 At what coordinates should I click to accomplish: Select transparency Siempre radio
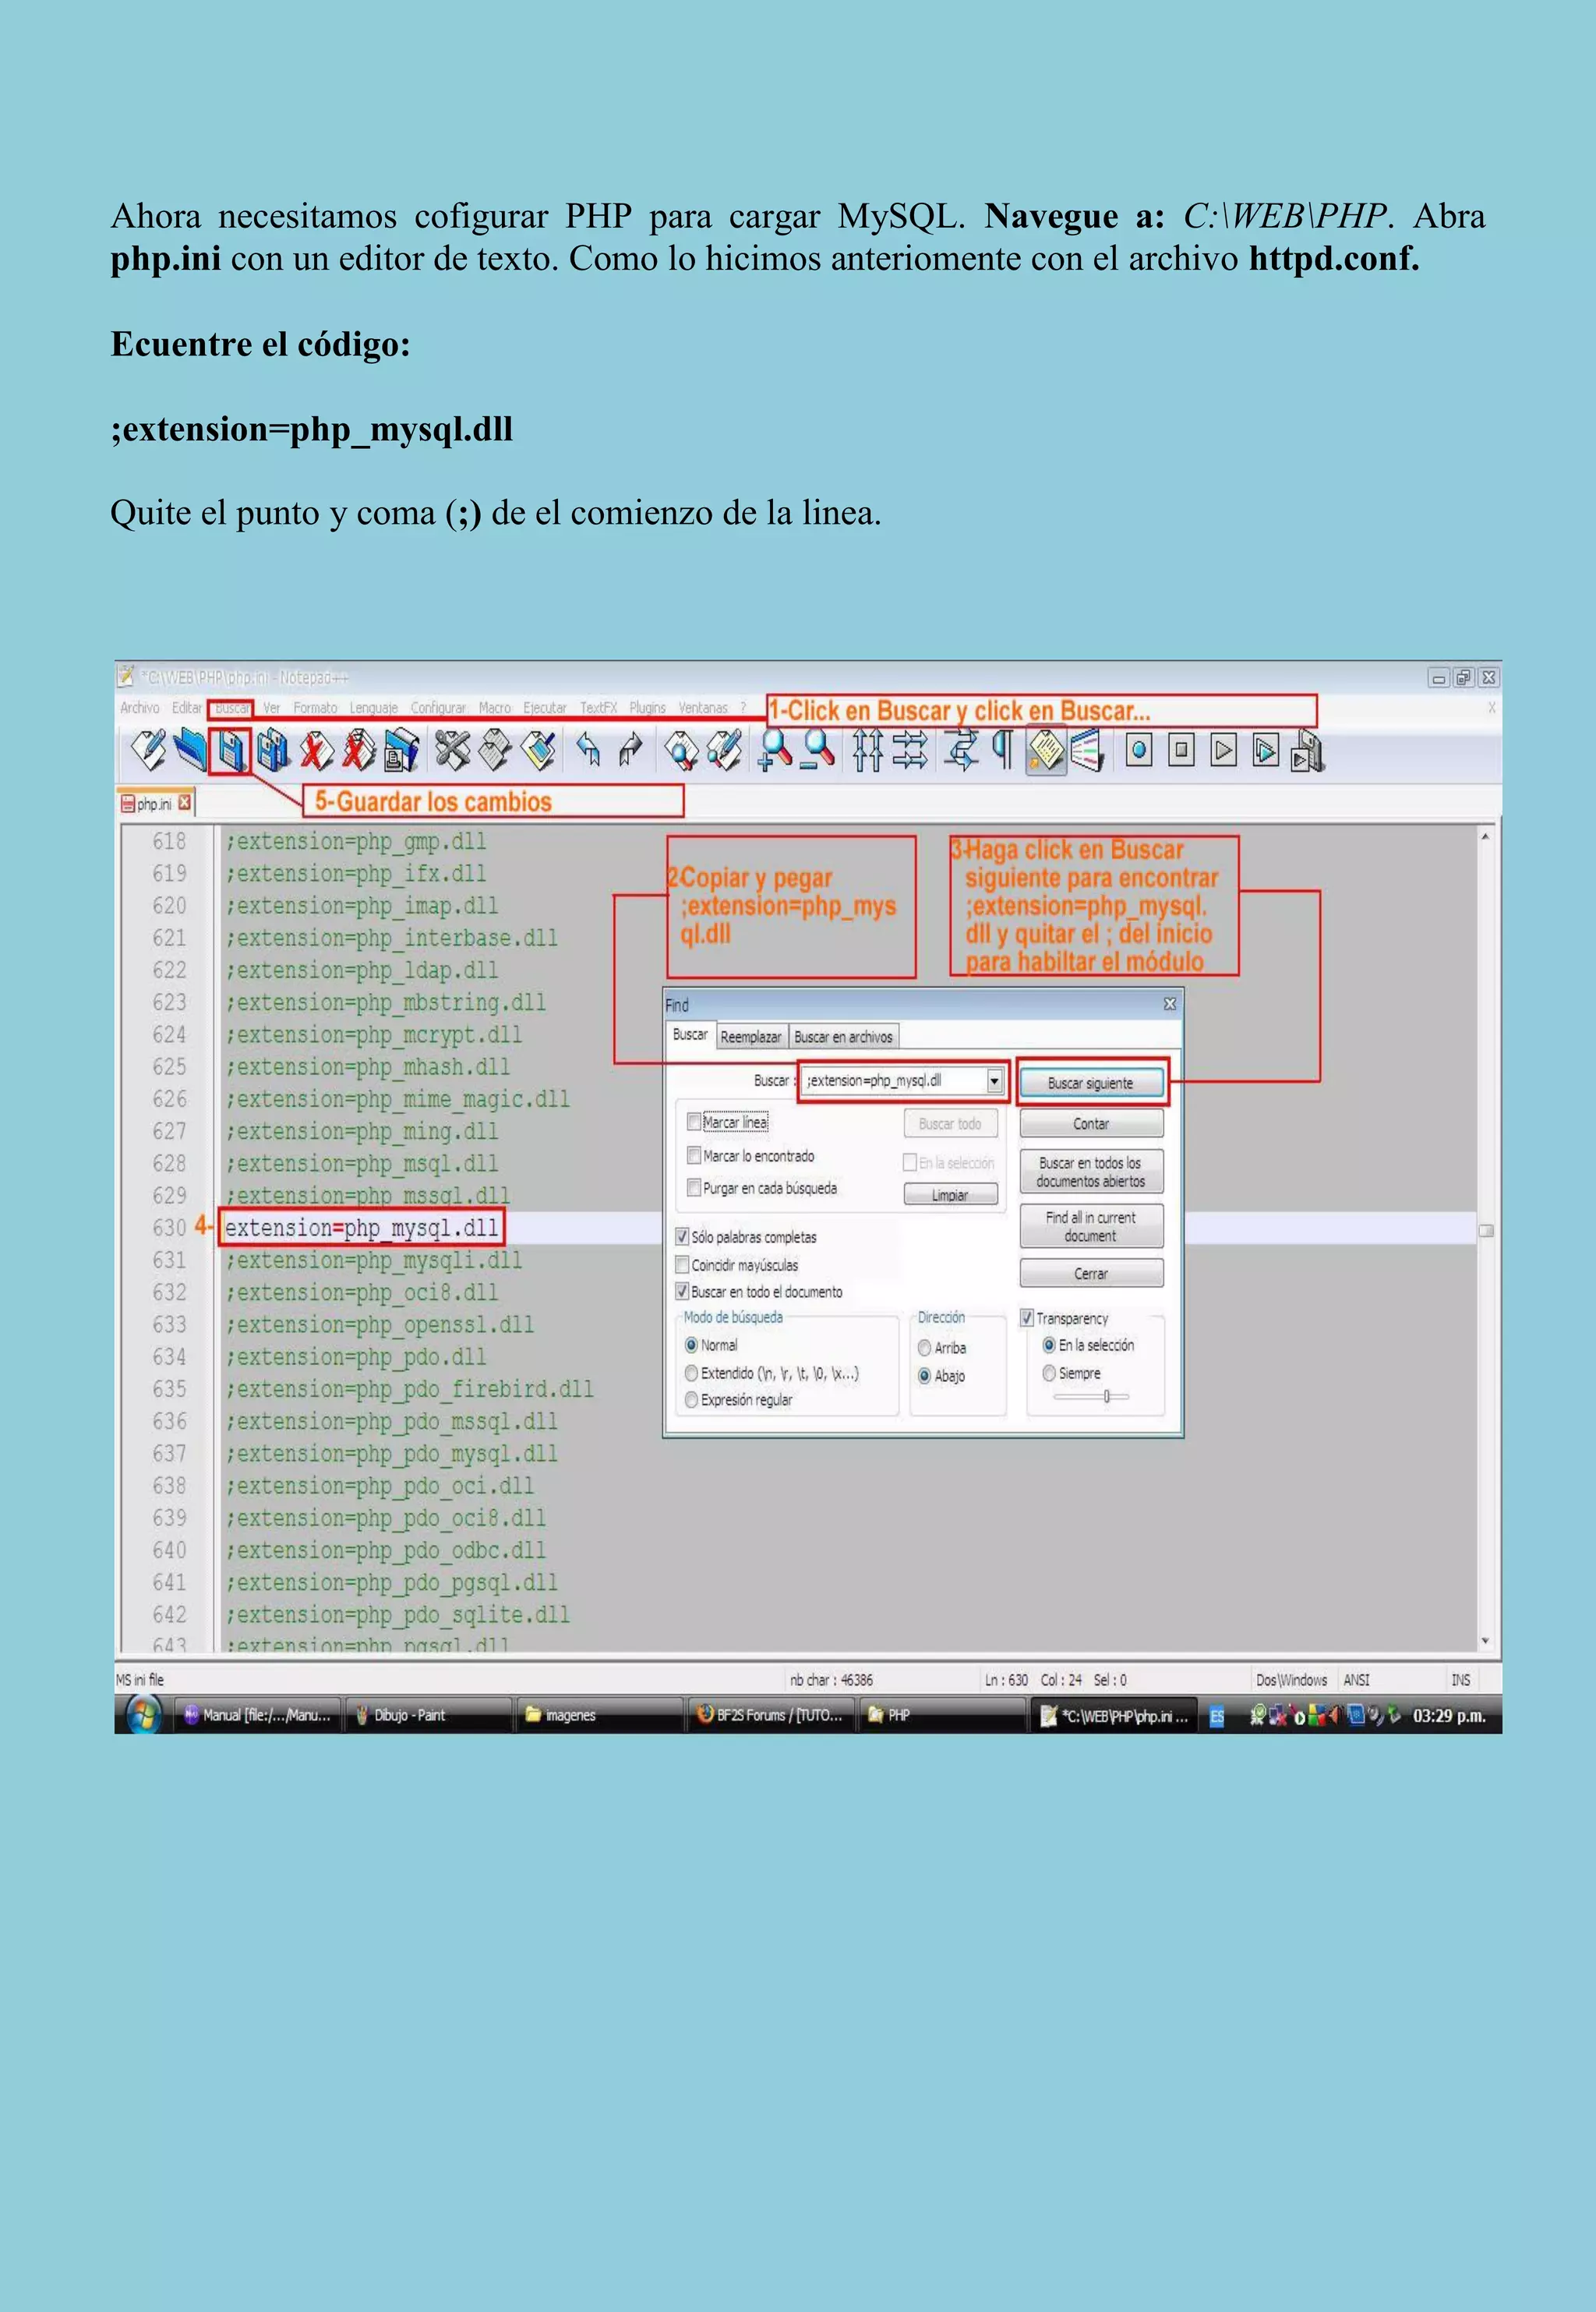pos(1049,1373)
